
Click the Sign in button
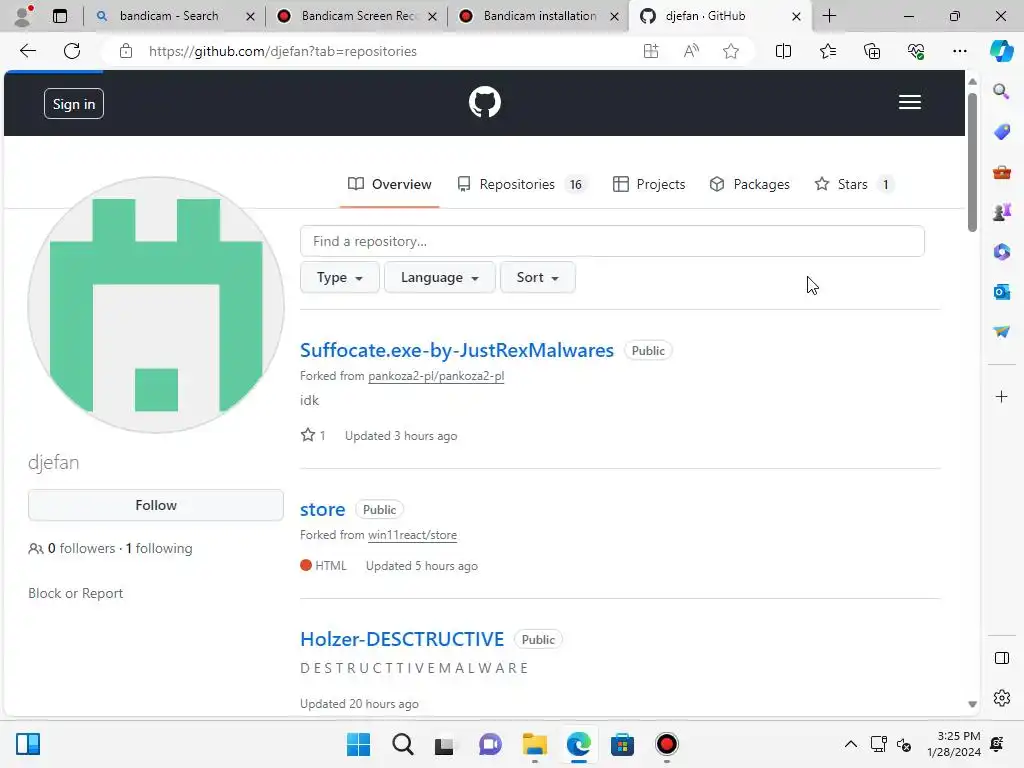[x=74, y=104]
